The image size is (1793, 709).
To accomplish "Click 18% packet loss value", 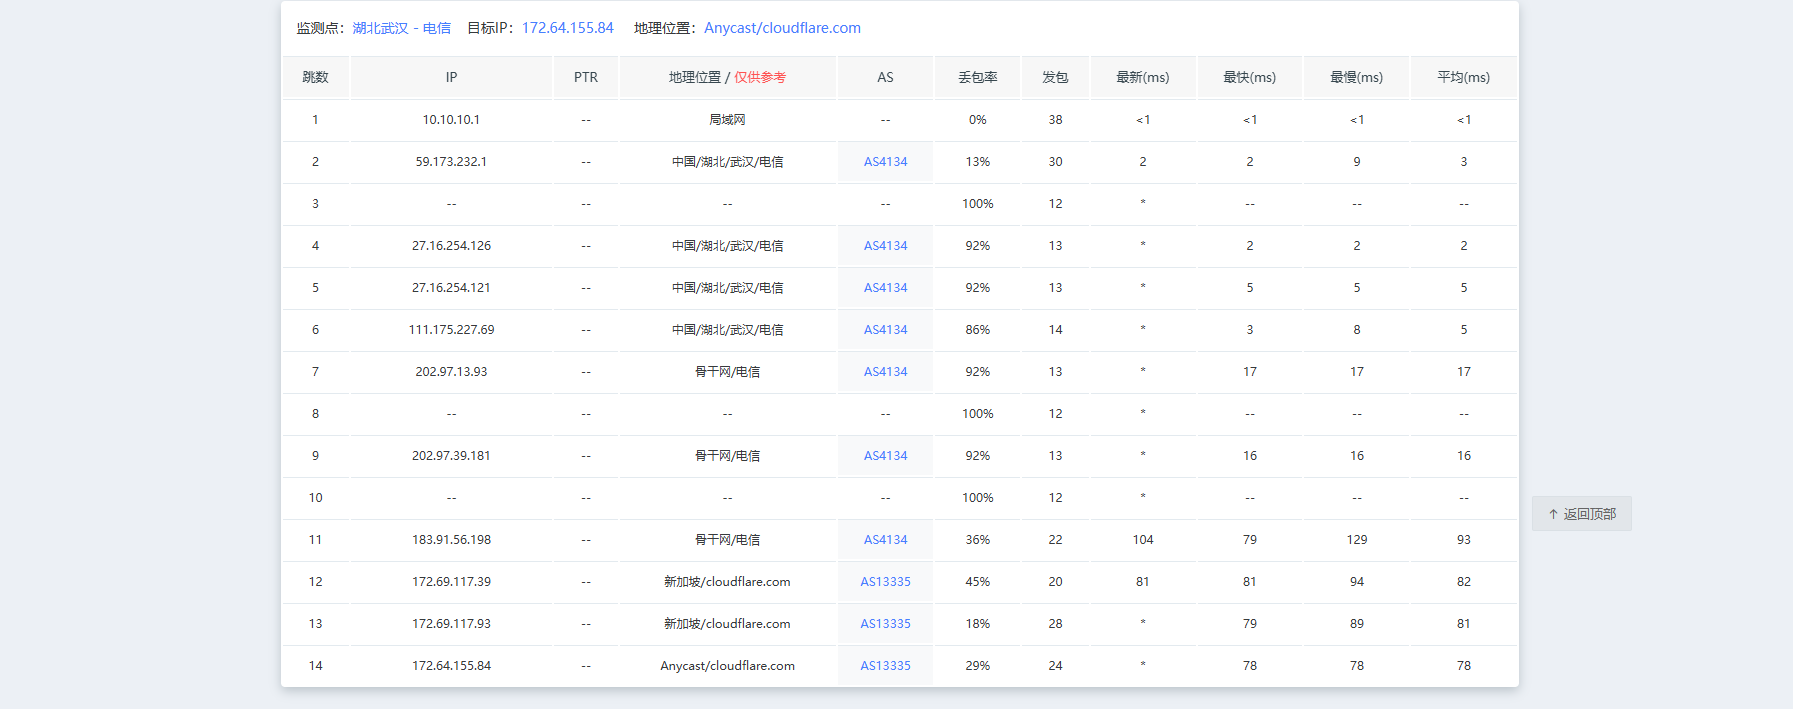I will [x=977, y=624].
